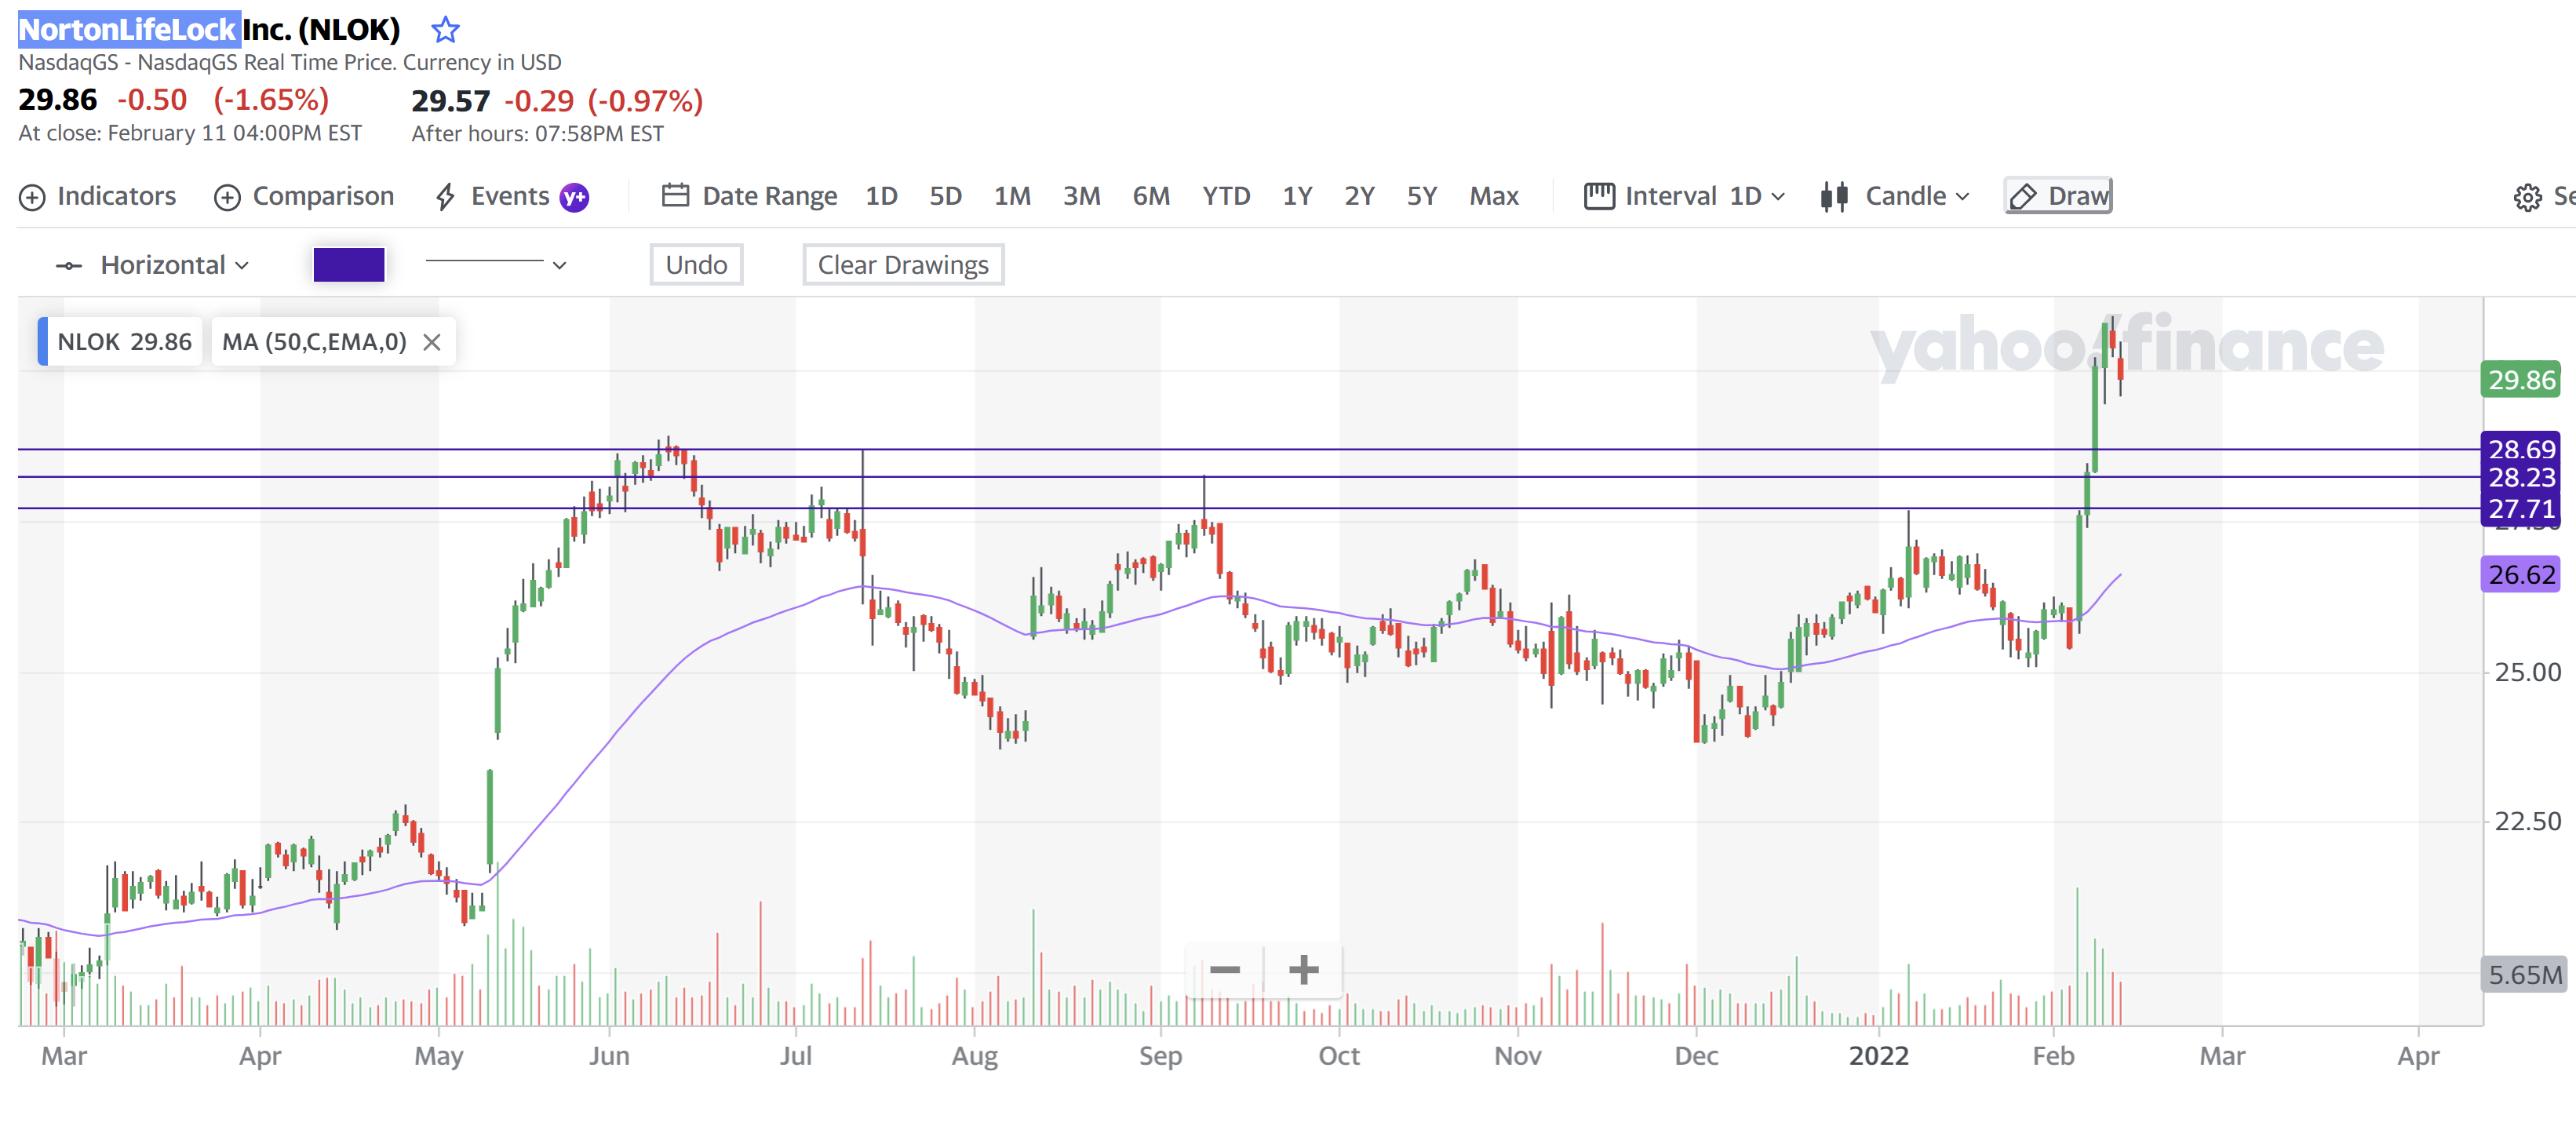Zoom out the chart with minus button
2576x1126 pixels.
pos(1224,969)
